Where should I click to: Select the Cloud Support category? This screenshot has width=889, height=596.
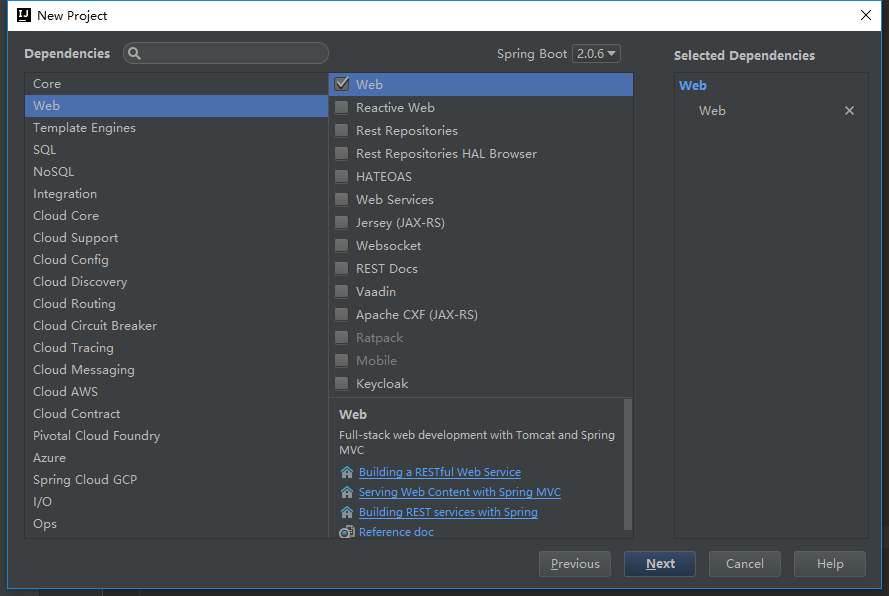tap(176, 238)
